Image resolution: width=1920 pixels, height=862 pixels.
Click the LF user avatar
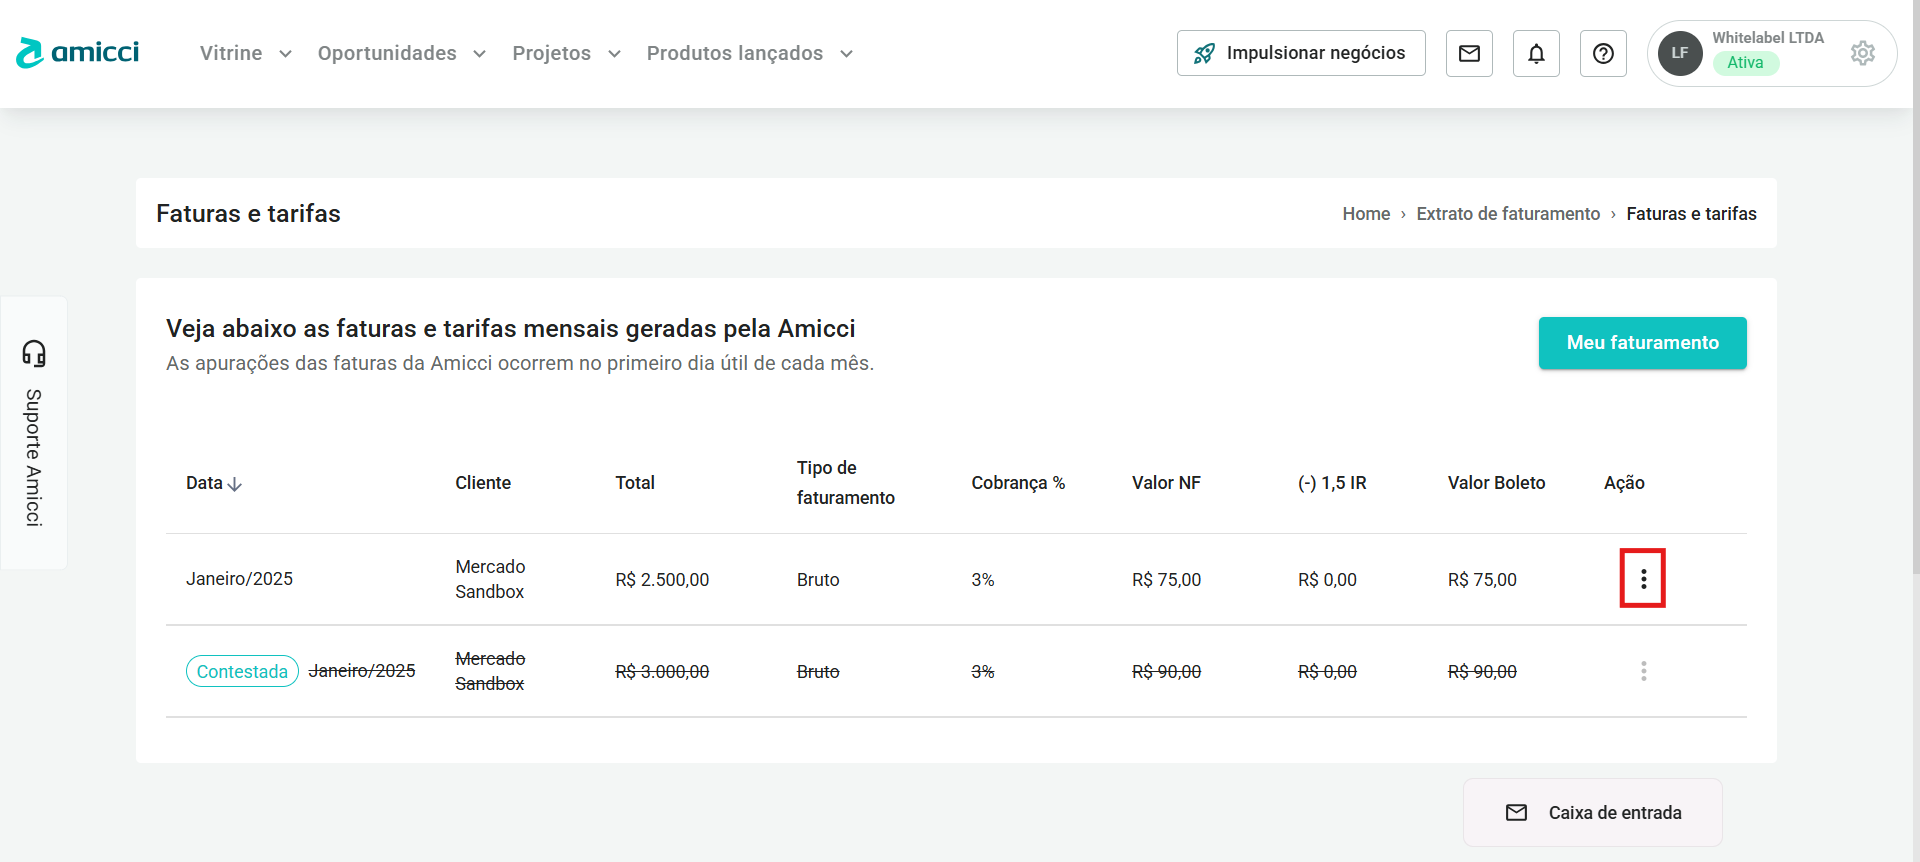point(1680,53)
